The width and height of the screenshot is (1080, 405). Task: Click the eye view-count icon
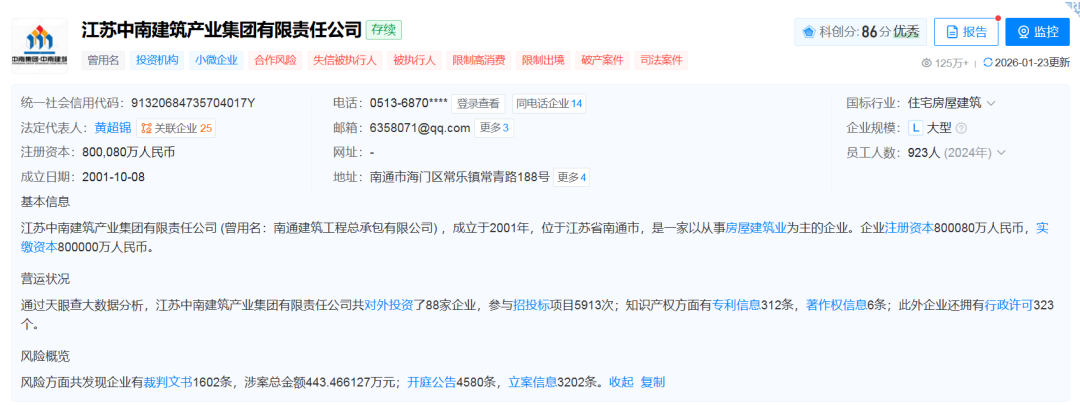coord(926,63)
